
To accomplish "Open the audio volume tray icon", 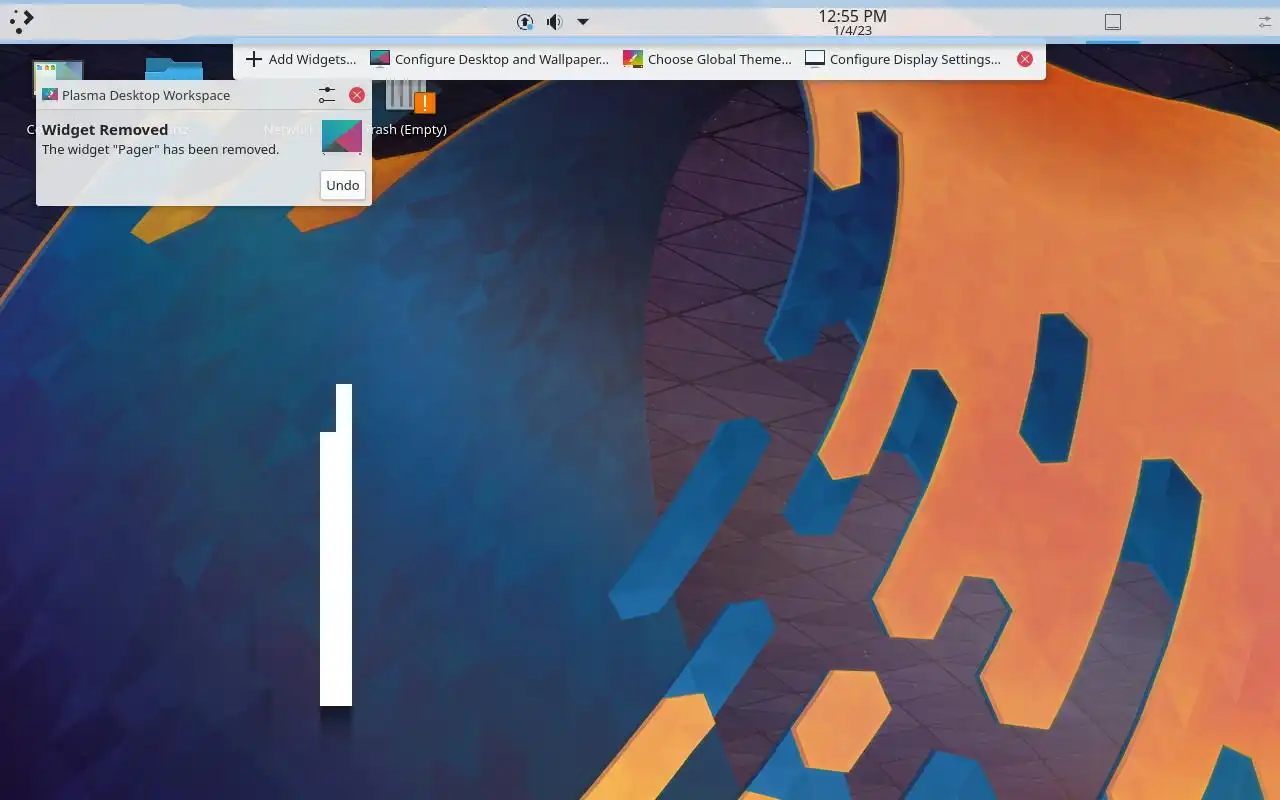I will (x=554, y=21).
